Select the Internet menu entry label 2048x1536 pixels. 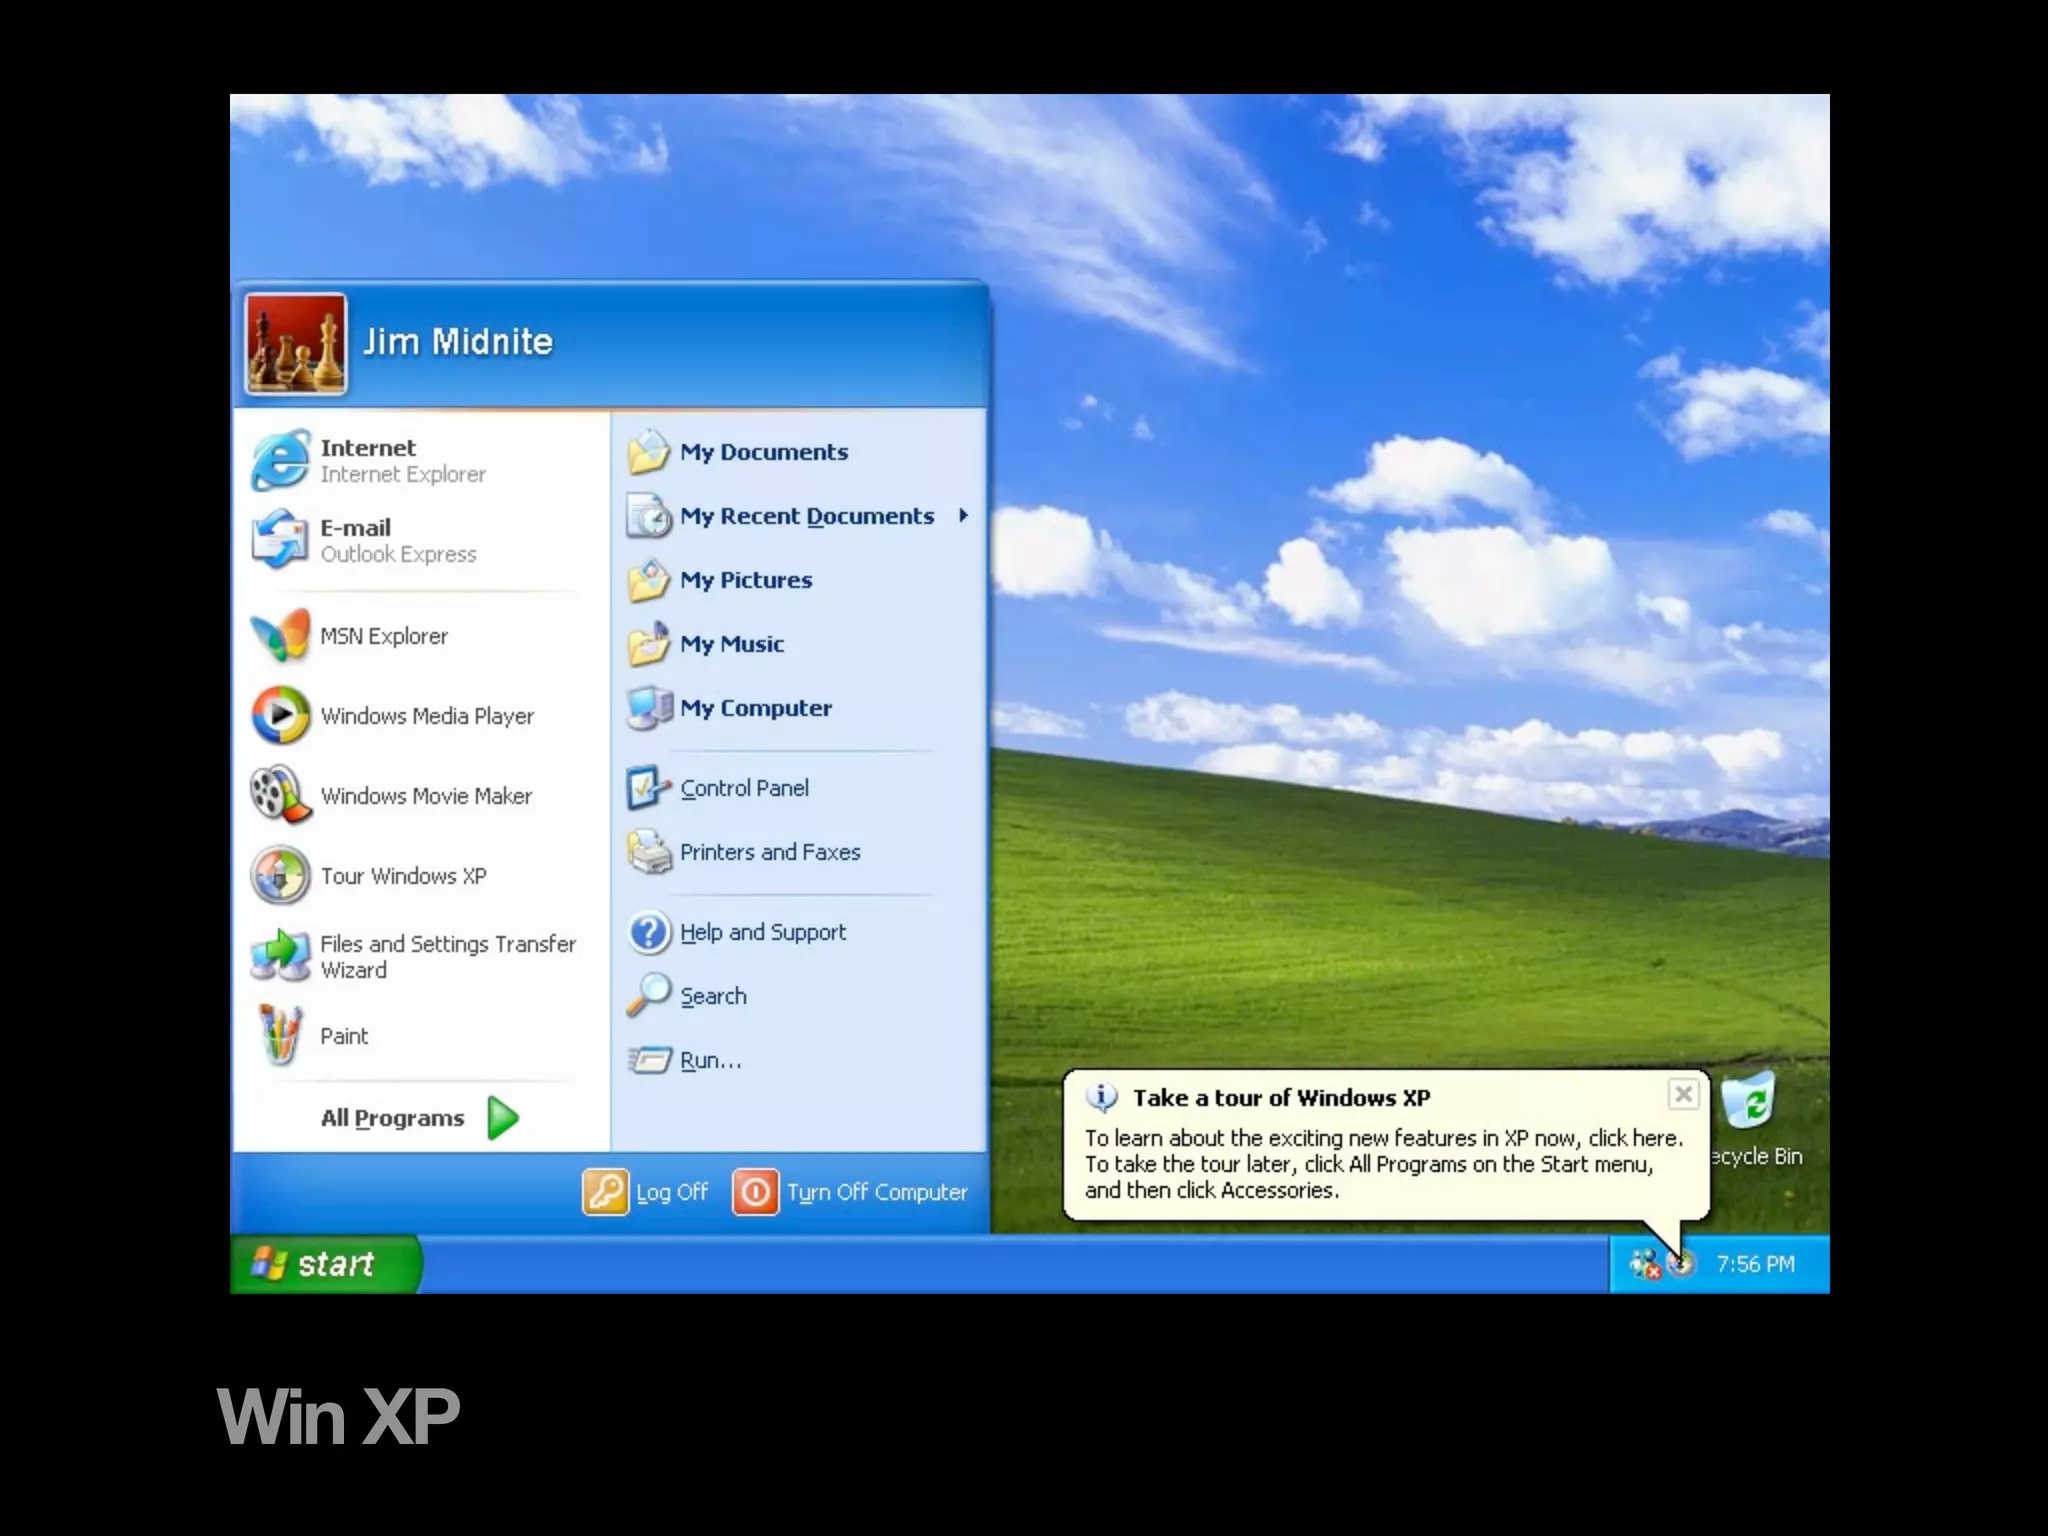[368, 448]
